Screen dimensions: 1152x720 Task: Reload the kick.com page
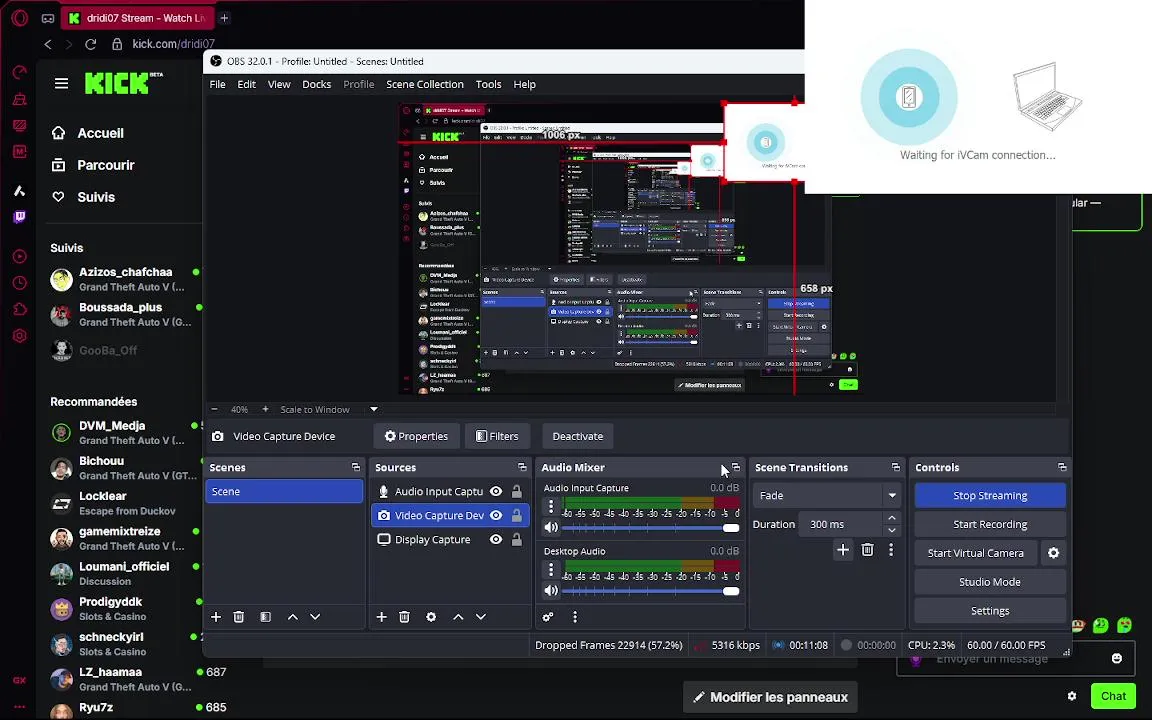pyautogui.click(x=91, y=44)
